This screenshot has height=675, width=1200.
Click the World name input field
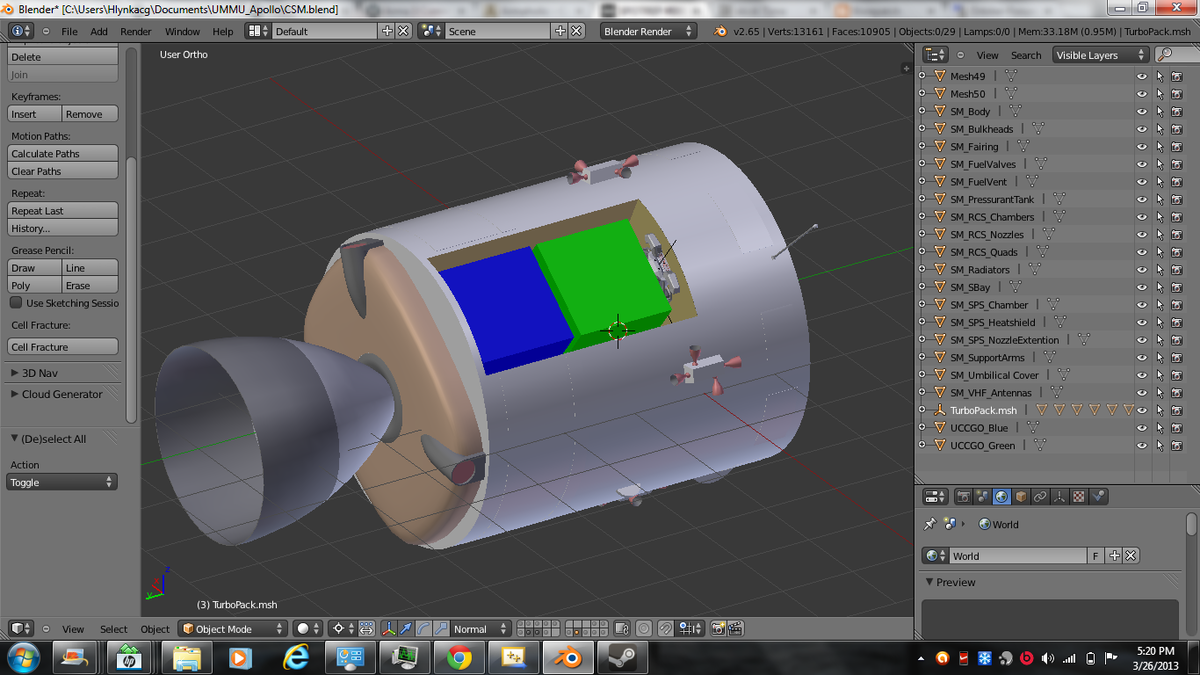(1017, 556)
